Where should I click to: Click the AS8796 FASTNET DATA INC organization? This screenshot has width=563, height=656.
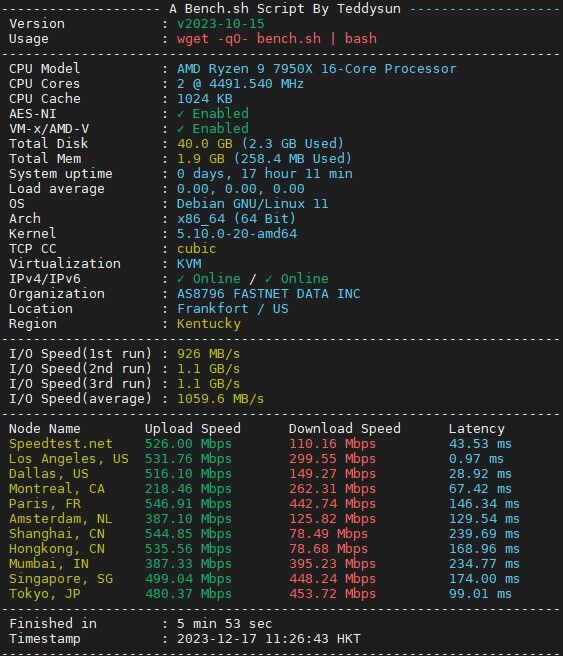pyautogui.click(x=268, y=294)
